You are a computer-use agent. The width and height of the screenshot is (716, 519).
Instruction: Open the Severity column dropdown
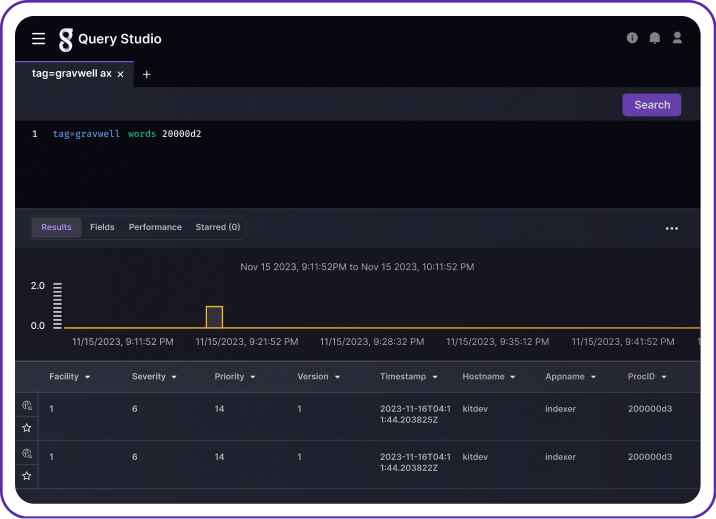174,377
